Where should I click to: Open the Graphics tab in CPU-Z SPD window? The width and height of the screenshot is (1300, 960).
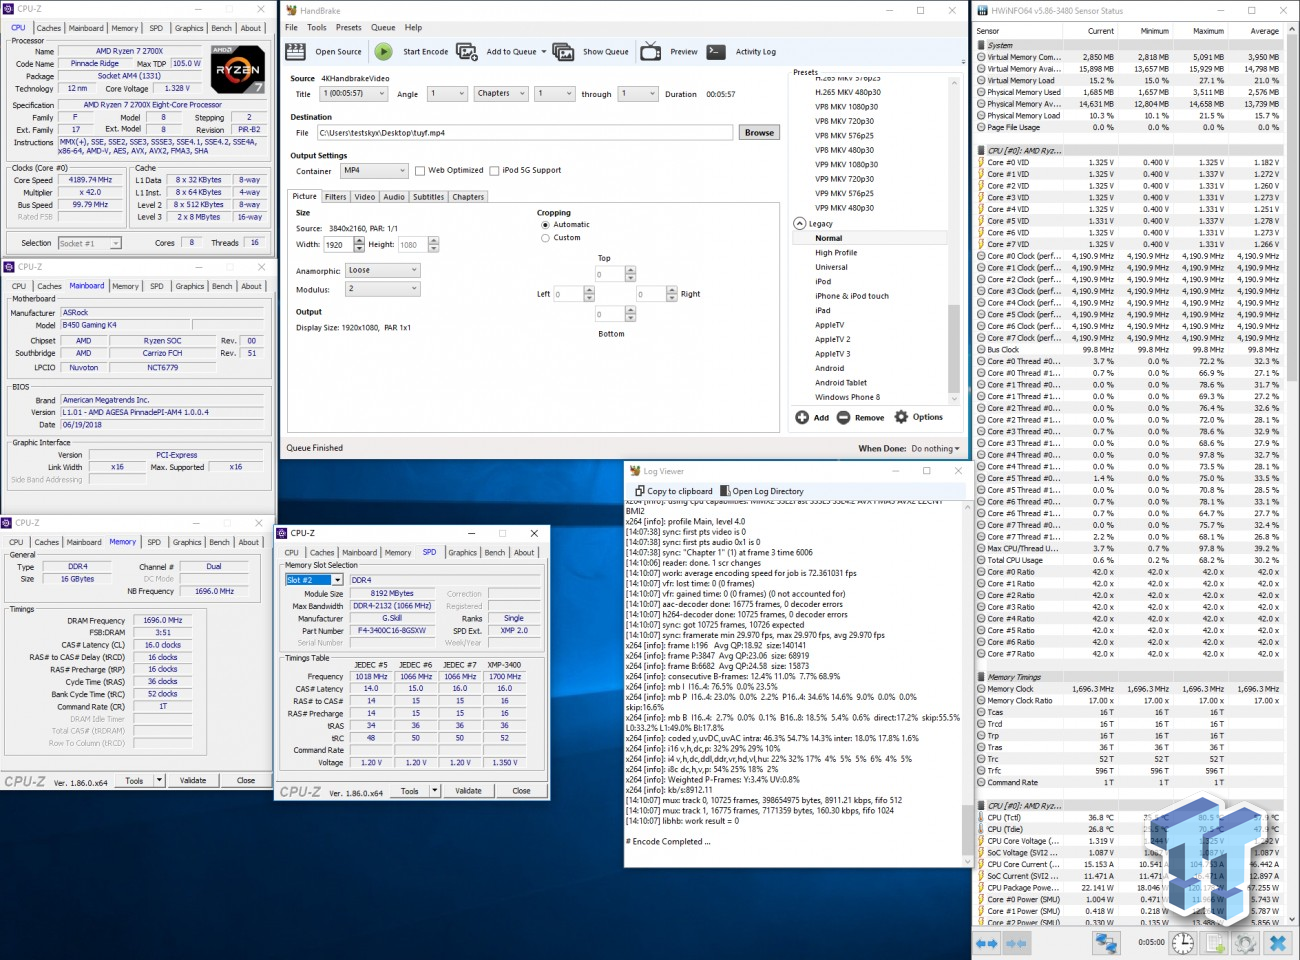tap(462, 552)
